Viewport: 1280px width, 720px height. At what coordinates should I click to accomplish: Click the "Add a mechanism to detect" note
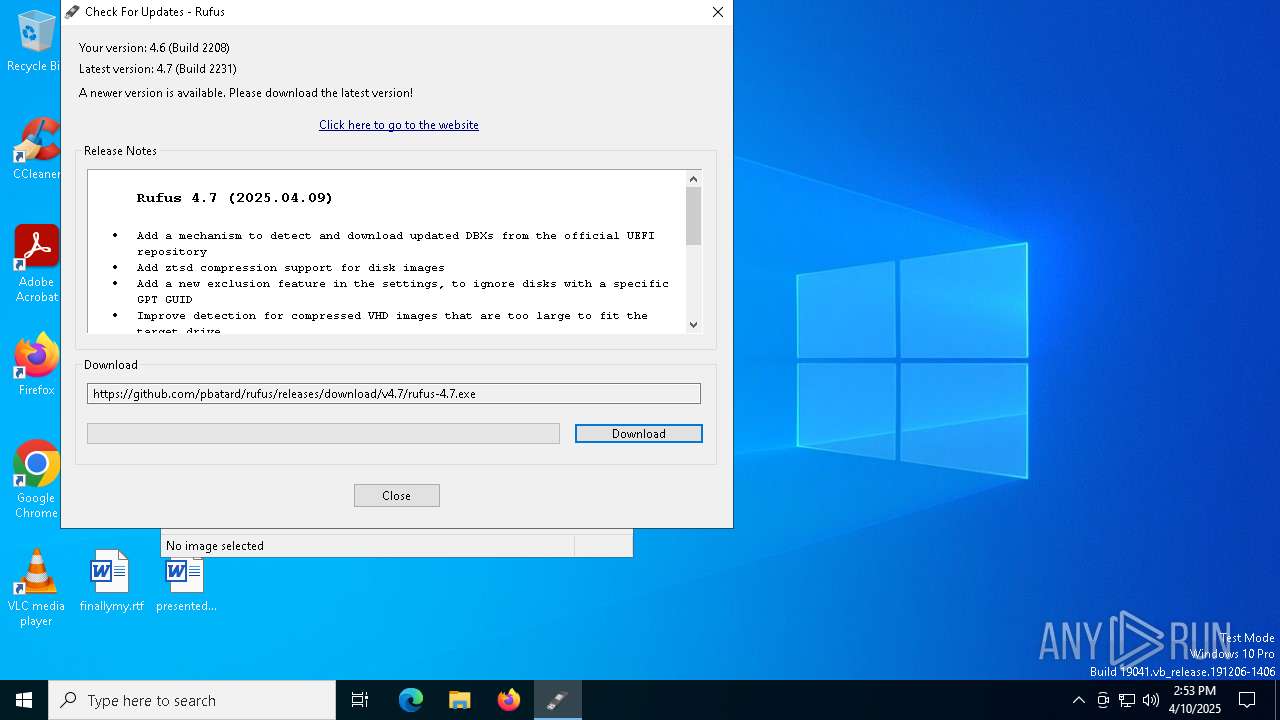pos(396,243)
